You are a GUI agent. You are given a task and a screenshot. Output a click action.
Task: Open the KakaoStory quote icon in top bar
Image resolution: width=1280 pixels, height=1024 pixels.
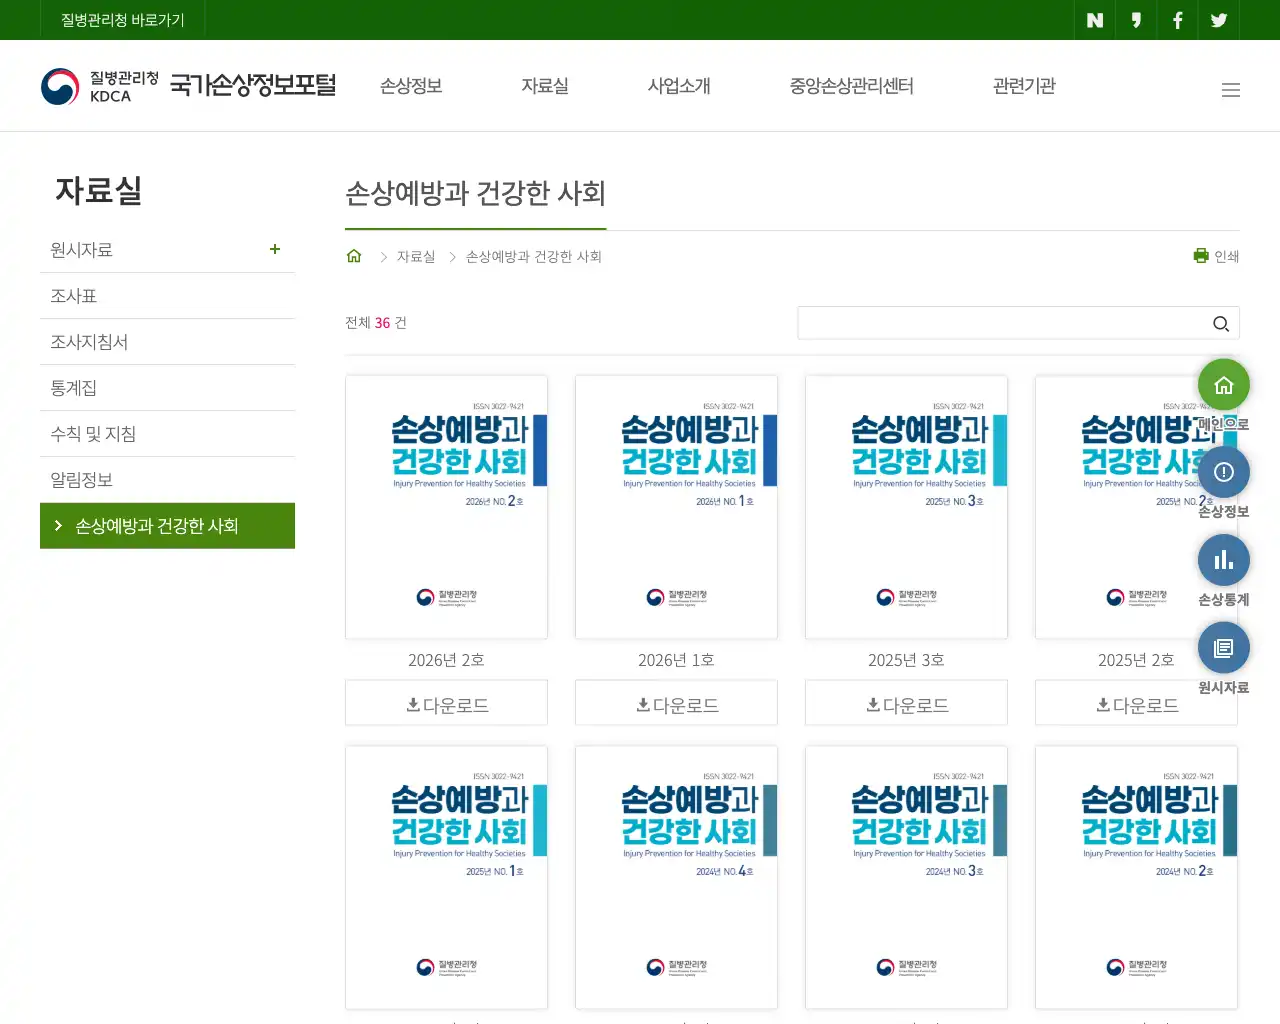click(x=1136, y=20)
